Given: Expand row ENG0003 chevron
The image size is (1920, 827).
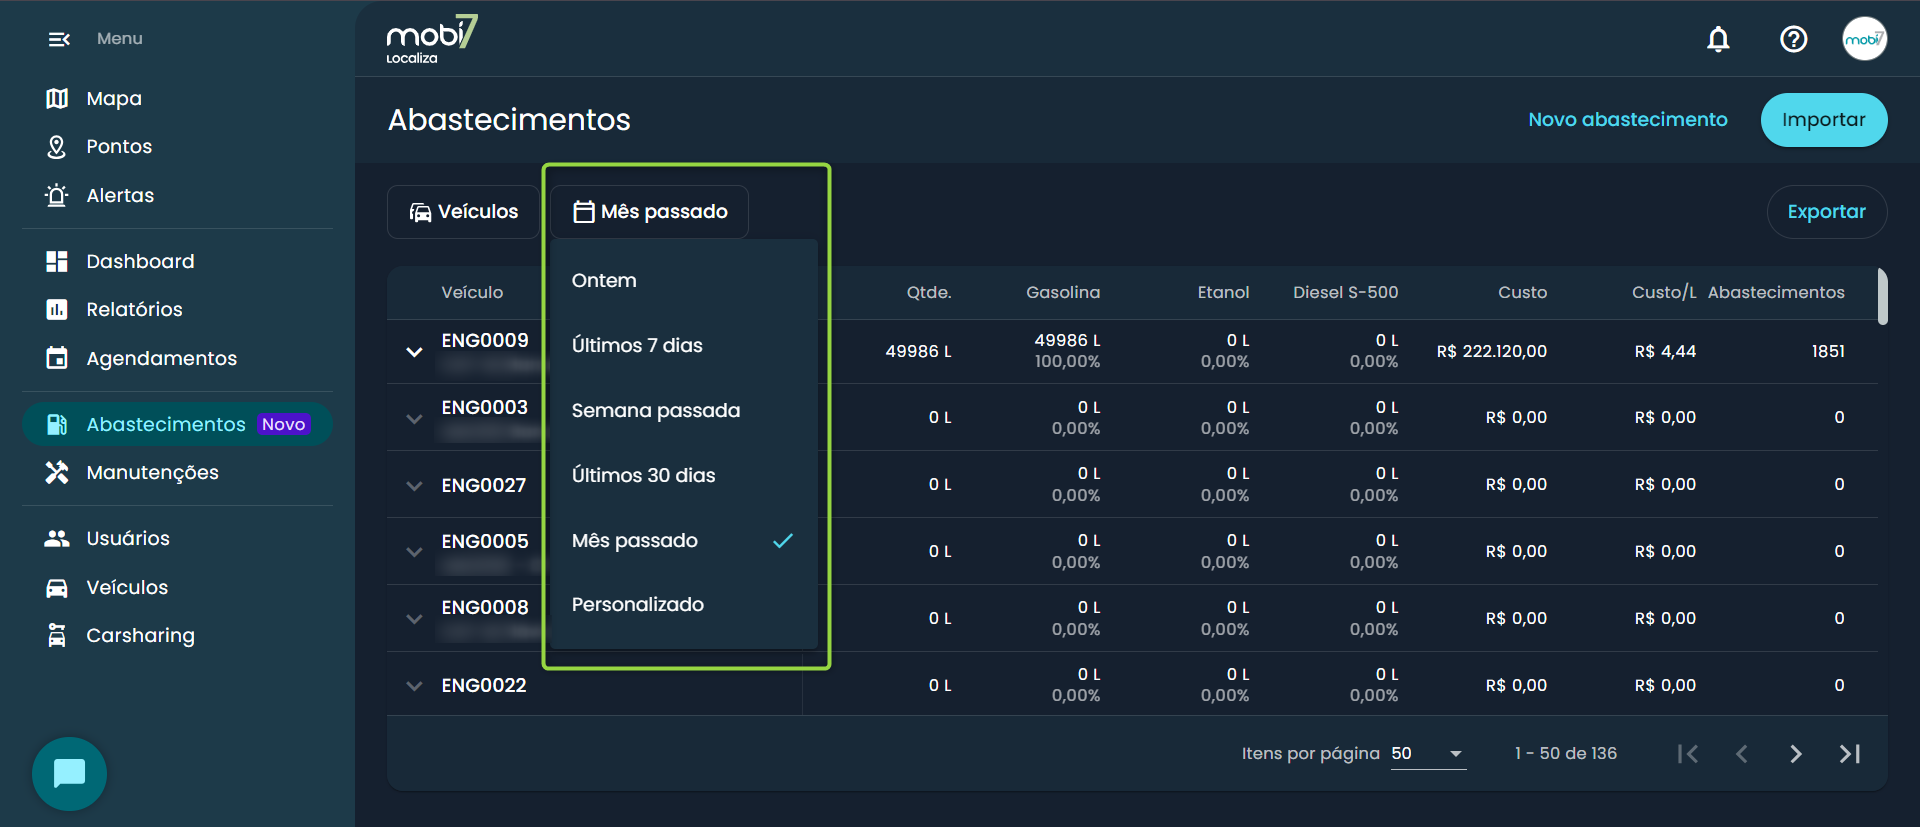Looking at the screenshot, I should point(414,419).
